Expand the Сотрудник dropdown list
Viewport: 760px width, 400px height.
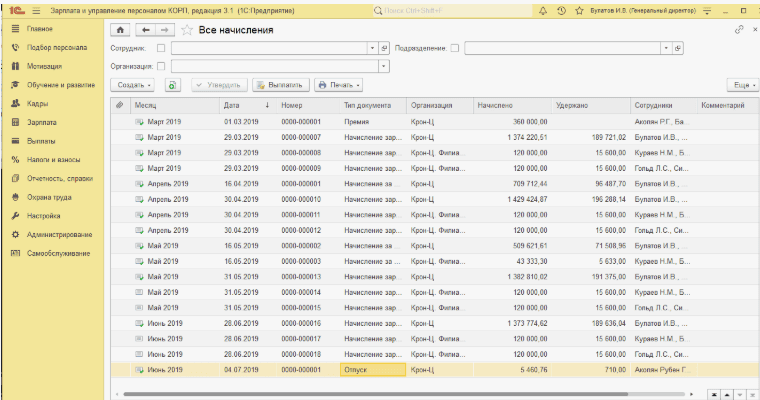coord(372,48)
